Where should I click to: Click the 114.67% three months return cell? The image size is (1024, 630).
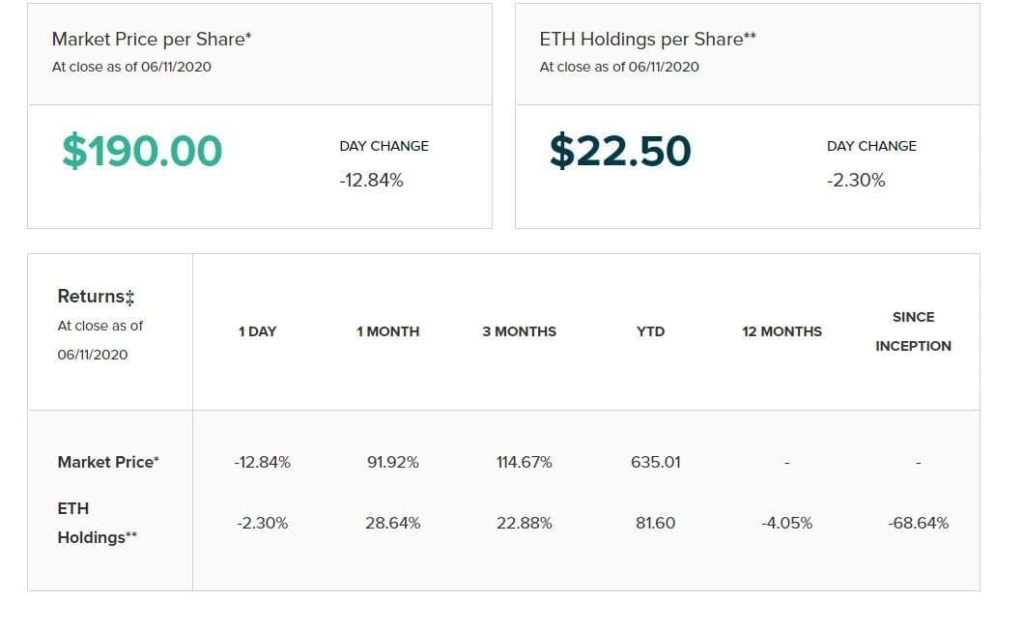coord(524,462)
